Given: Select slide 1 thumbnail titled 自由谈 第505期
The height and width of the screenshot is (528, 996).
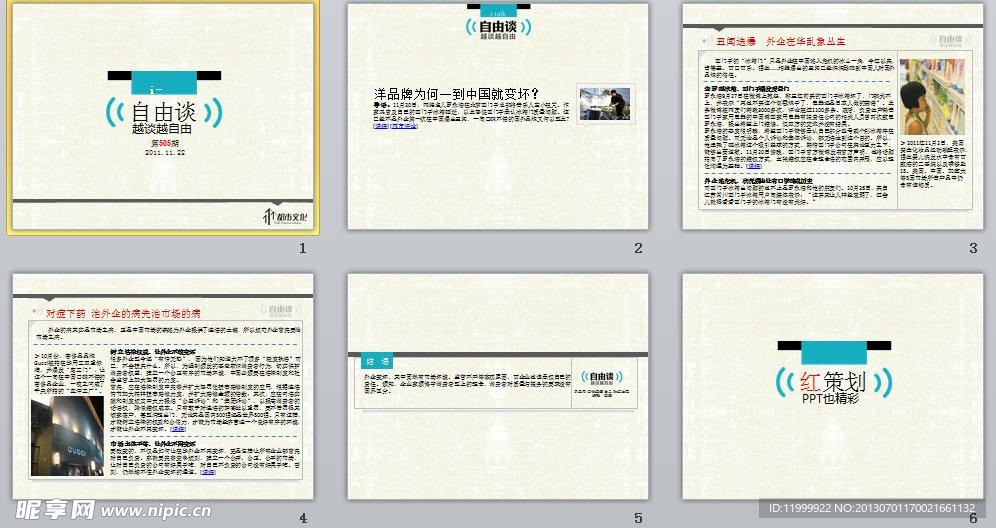Looking at the screenshot, I should 163,117.
